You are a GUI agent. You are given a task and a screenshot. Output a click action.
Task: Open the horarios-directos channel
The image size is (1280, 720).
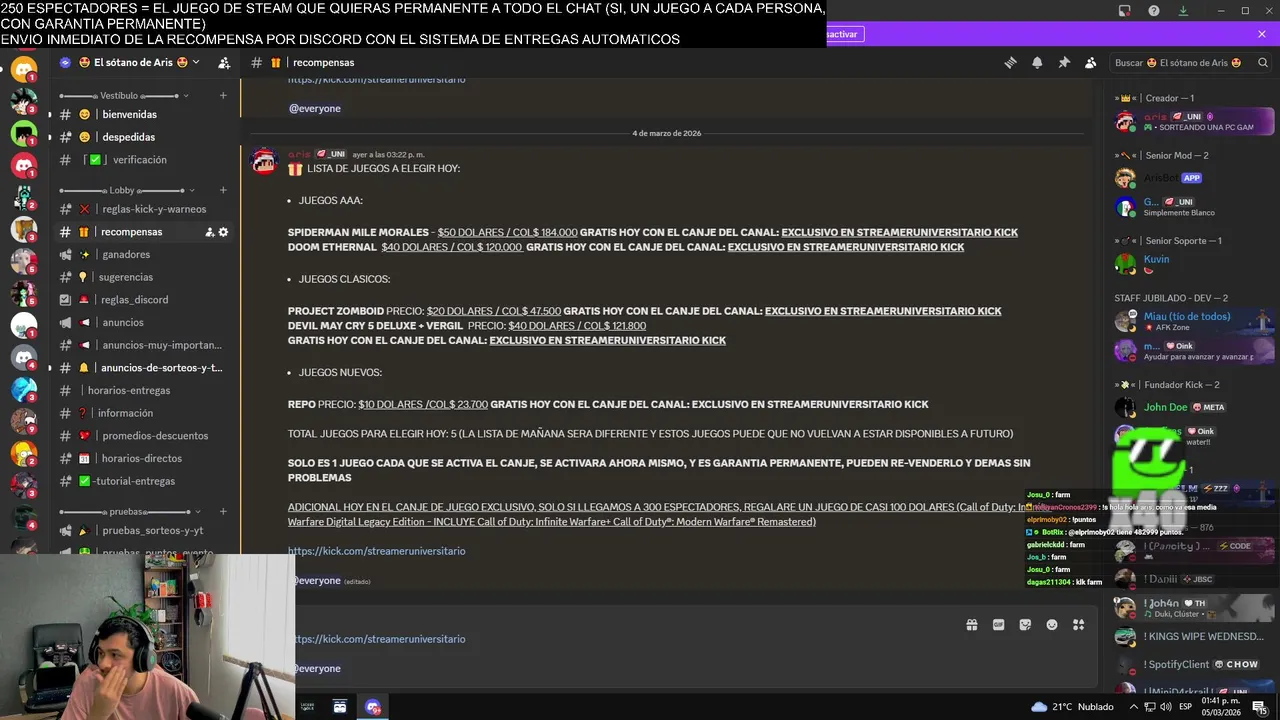pyautogui.click(x=142, y=458)
